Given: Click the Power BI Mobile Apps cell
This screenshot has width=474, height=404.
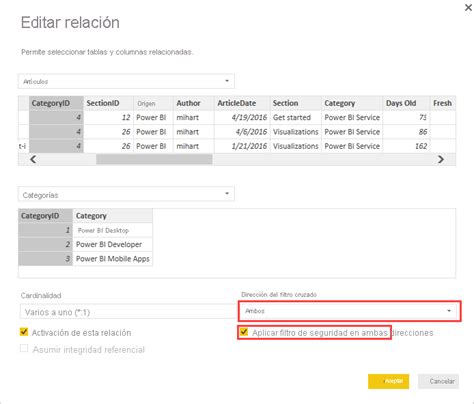Looking at the screenshot, I should tap(113, 259).
